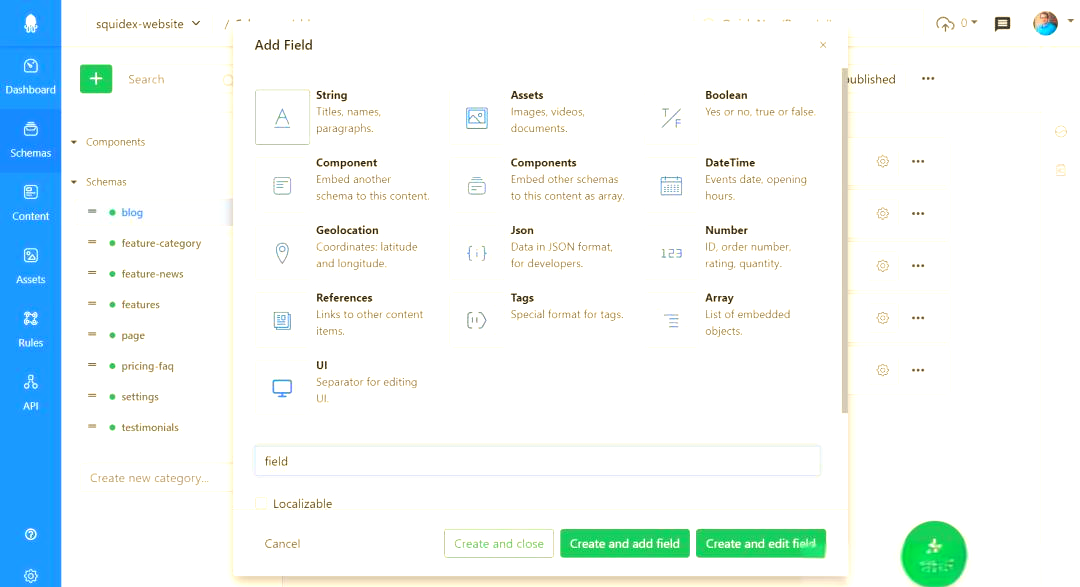Select the Component field type icon
Screen dimensions: 1080x587
282,185
